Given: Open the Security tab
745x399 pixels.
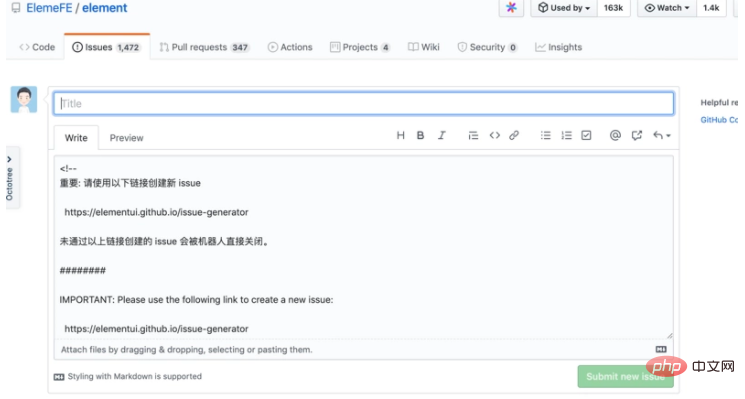Looking at the screenshot, I should 487,47.
